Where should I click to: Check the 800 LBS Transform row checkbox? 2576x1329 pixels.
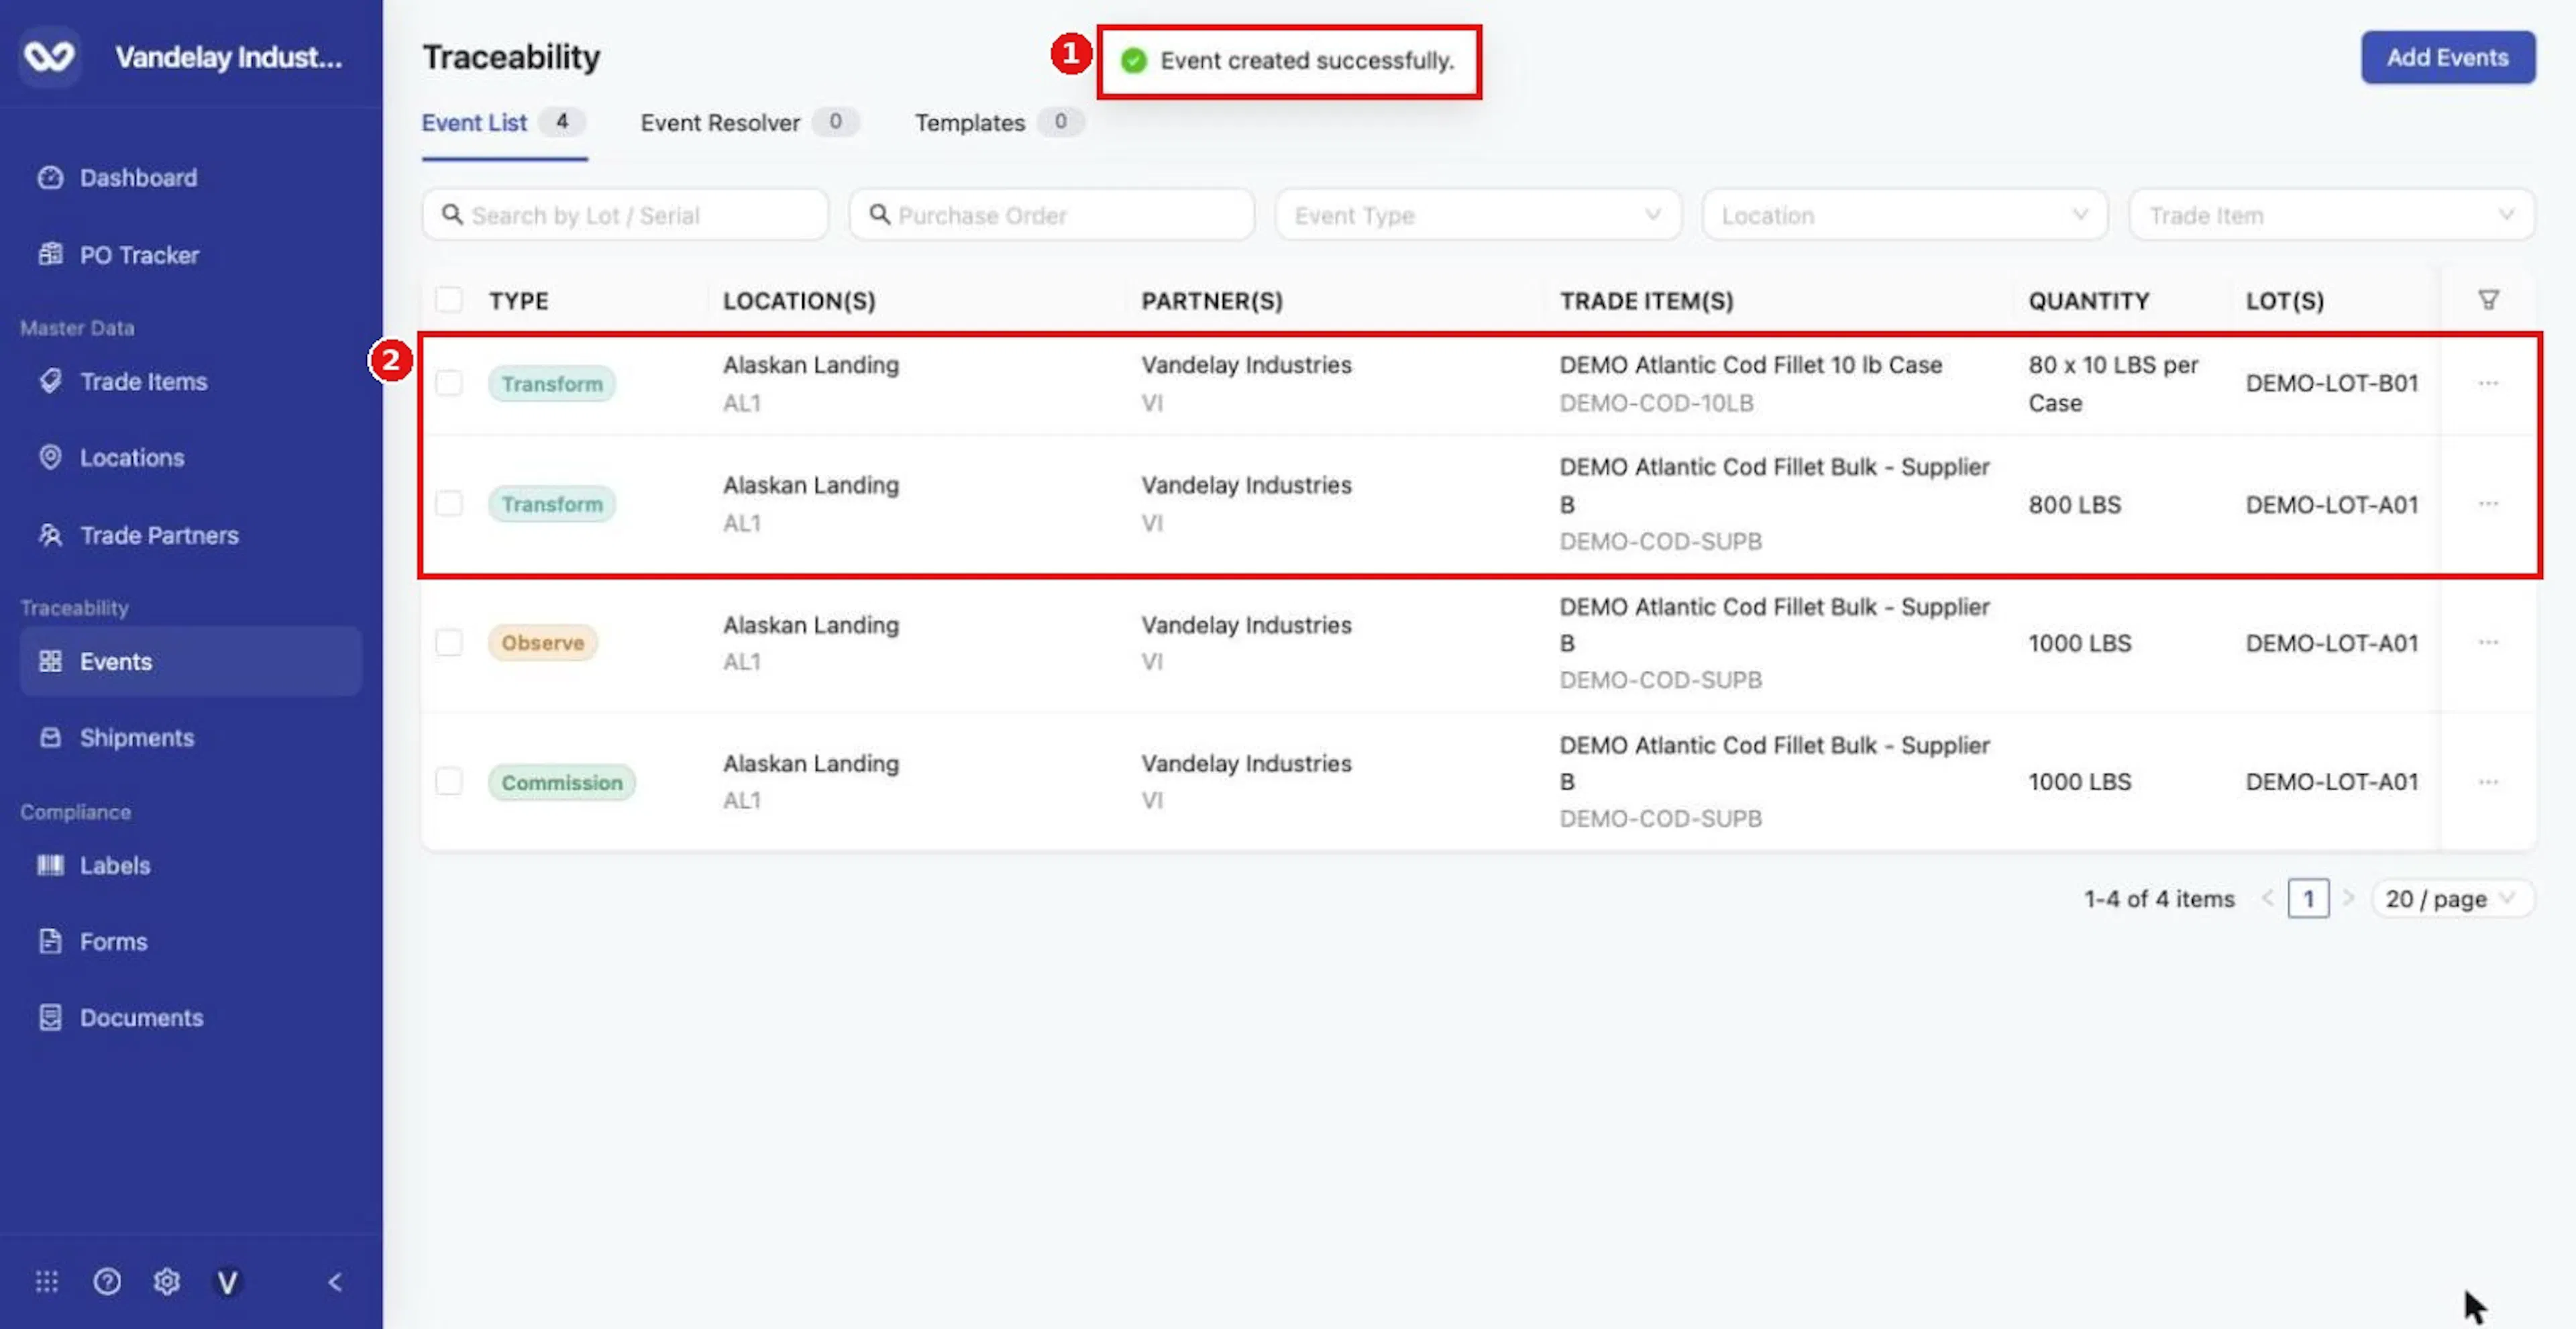click(x=449, y=503)
